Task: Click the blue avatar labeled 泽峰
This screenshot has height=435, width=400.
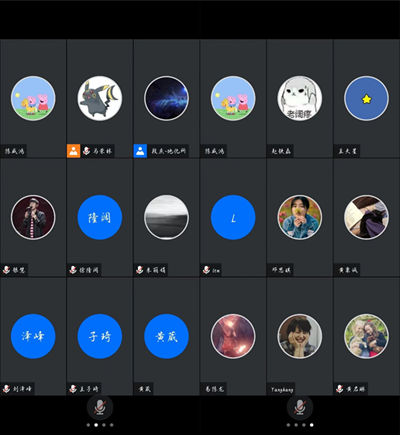Action: [x=33, y=336]
